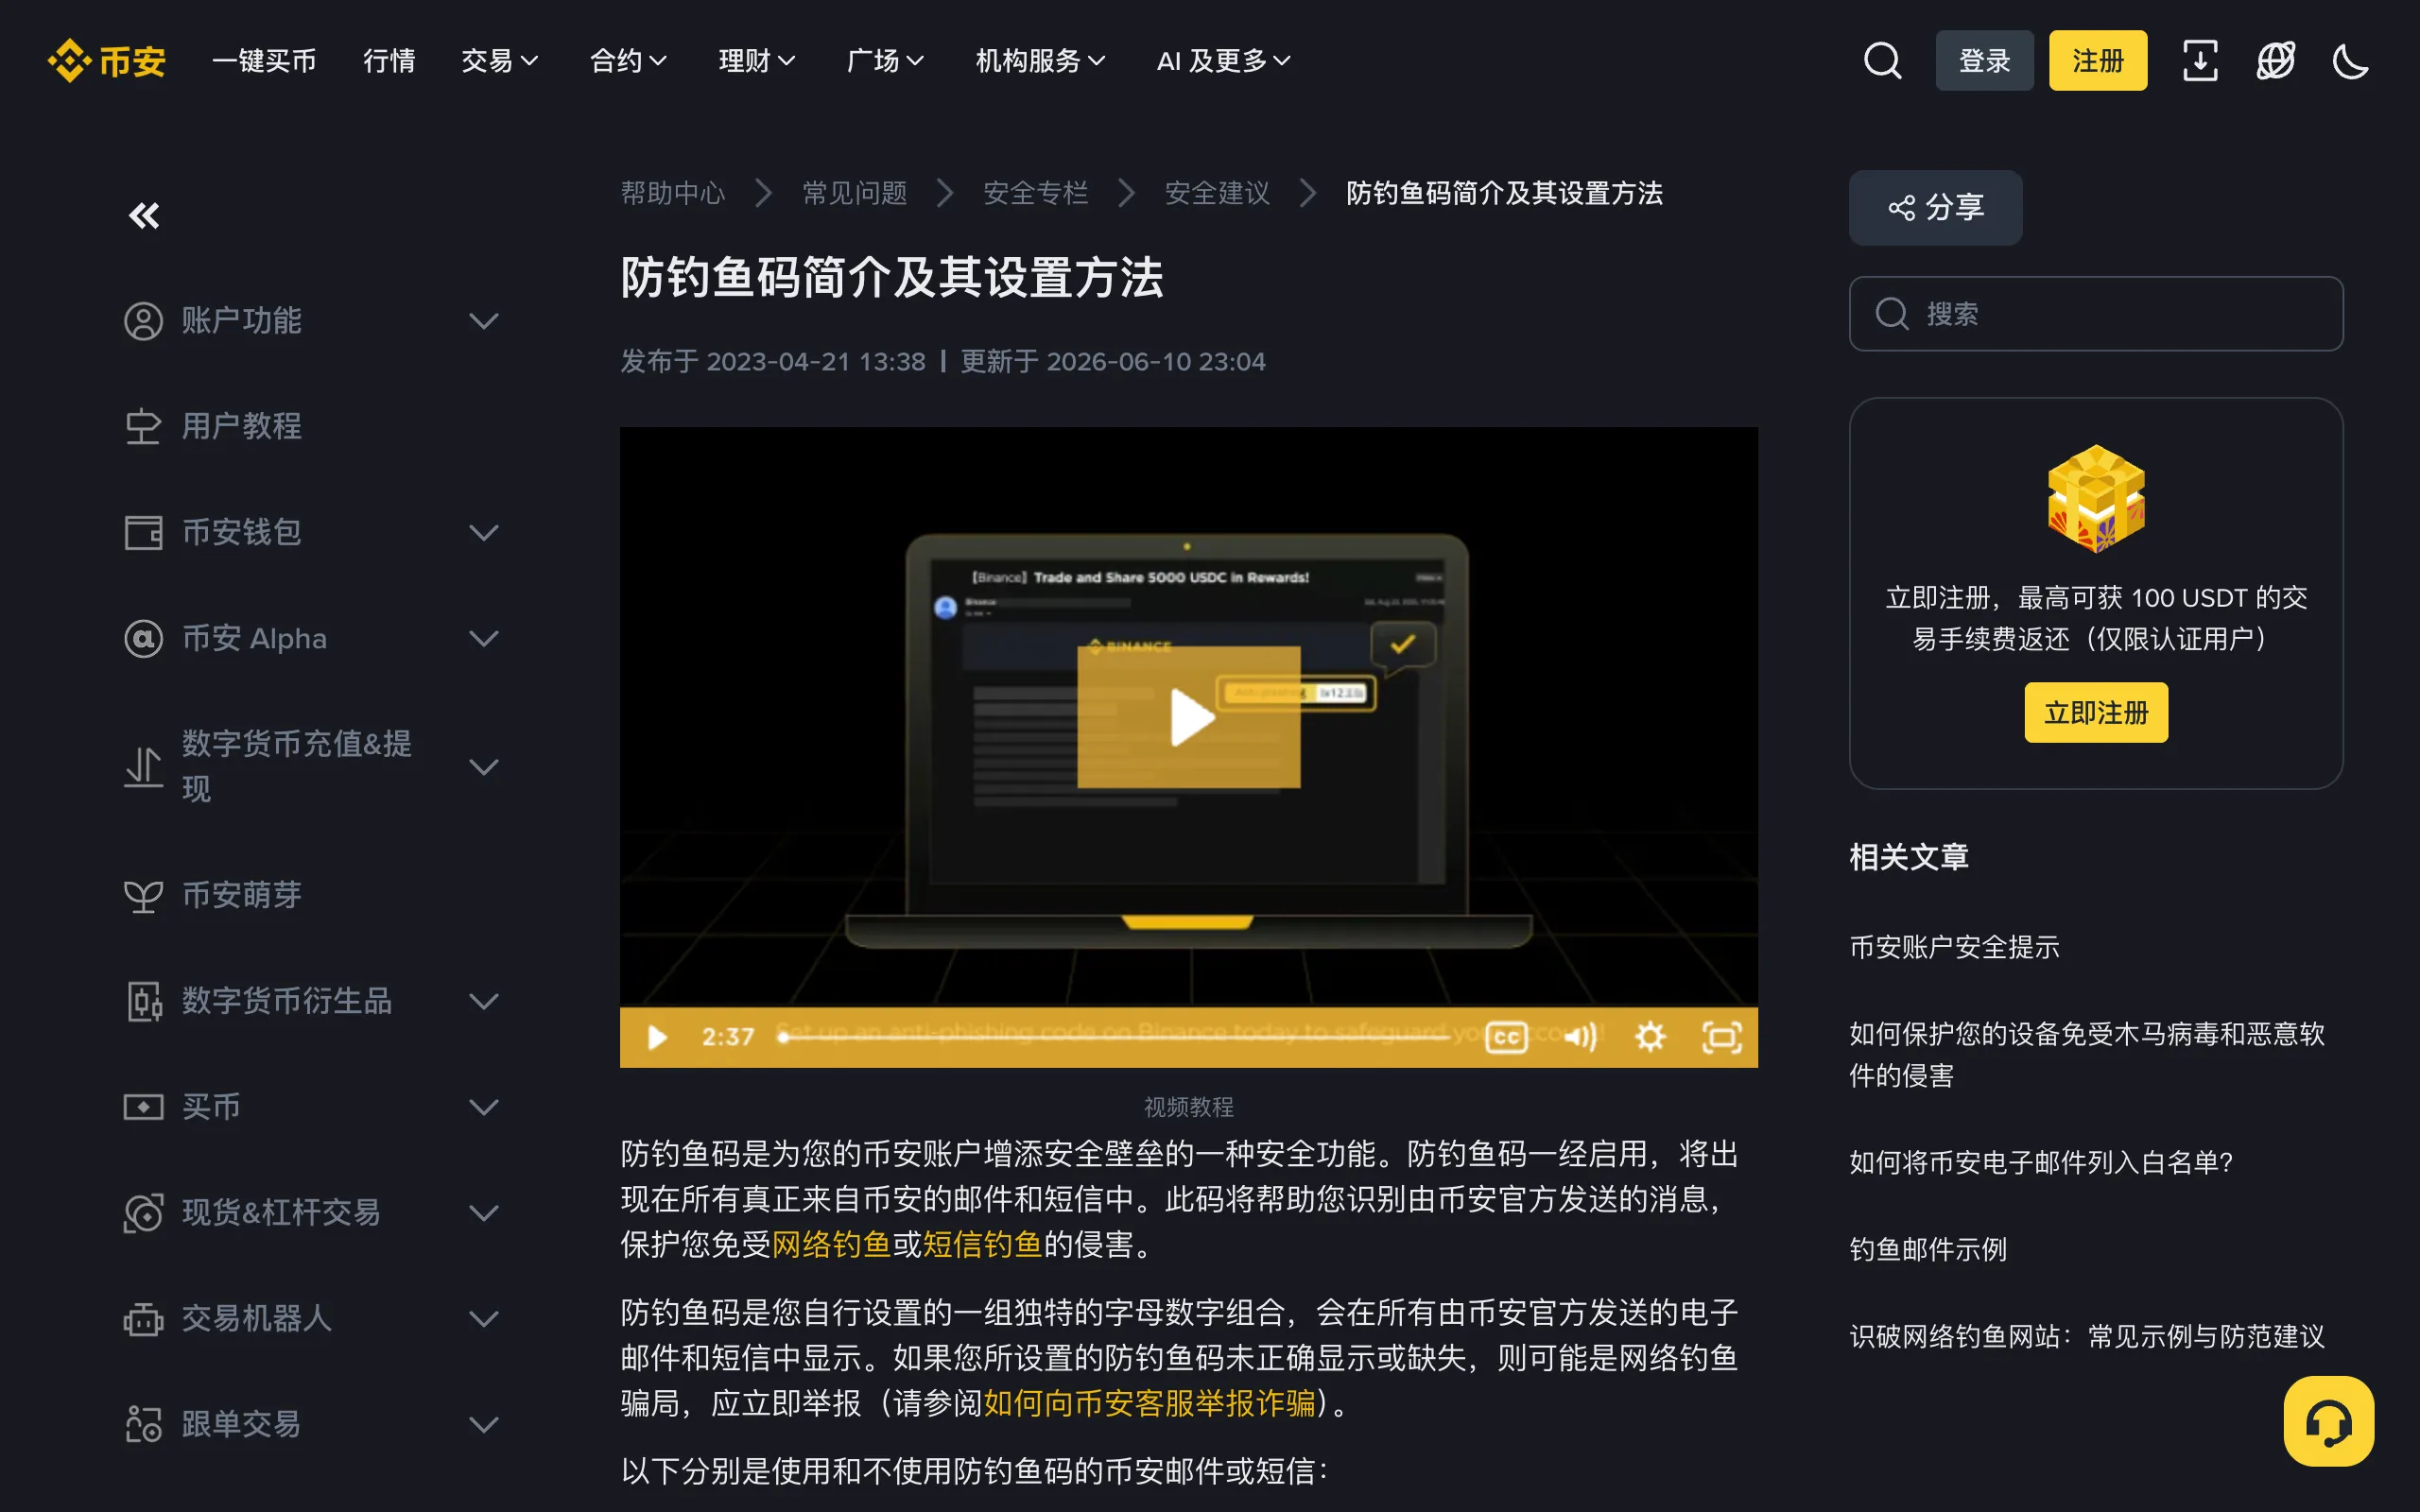
Task: Expand 币安钱包 sidebar section chevron
Action: (484, 533)
